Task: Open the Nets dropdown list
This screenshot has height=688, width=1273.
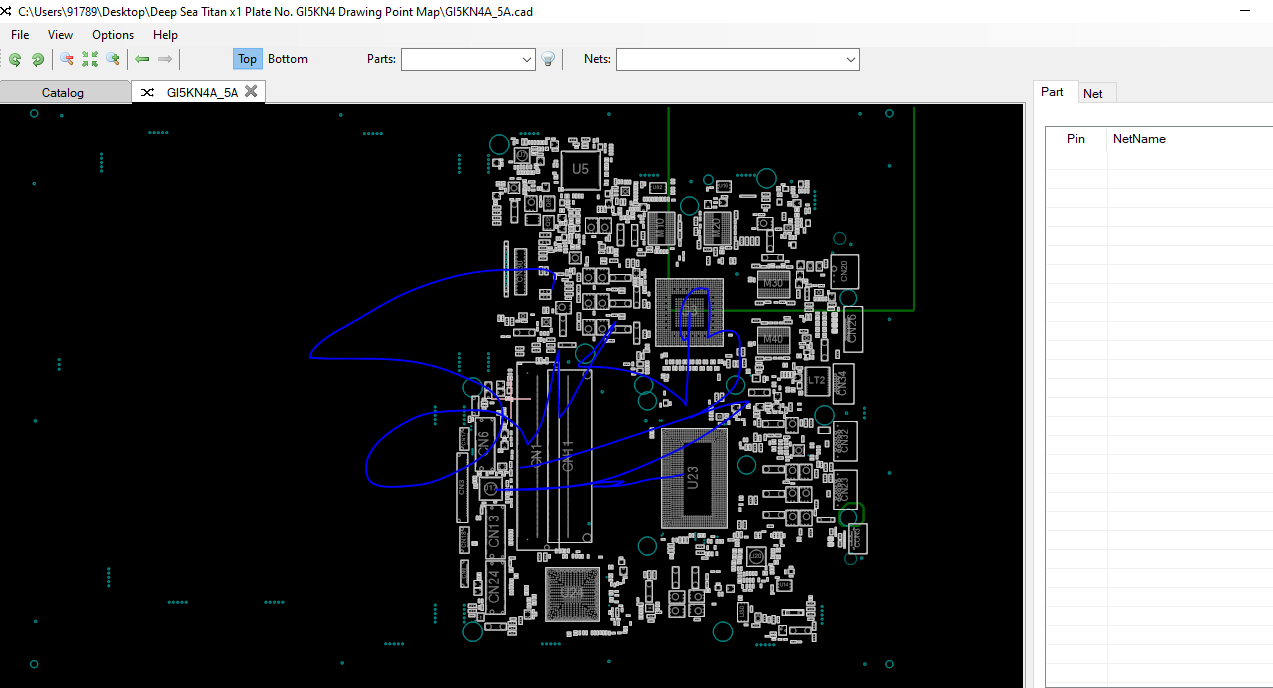Action: (850, 60)
